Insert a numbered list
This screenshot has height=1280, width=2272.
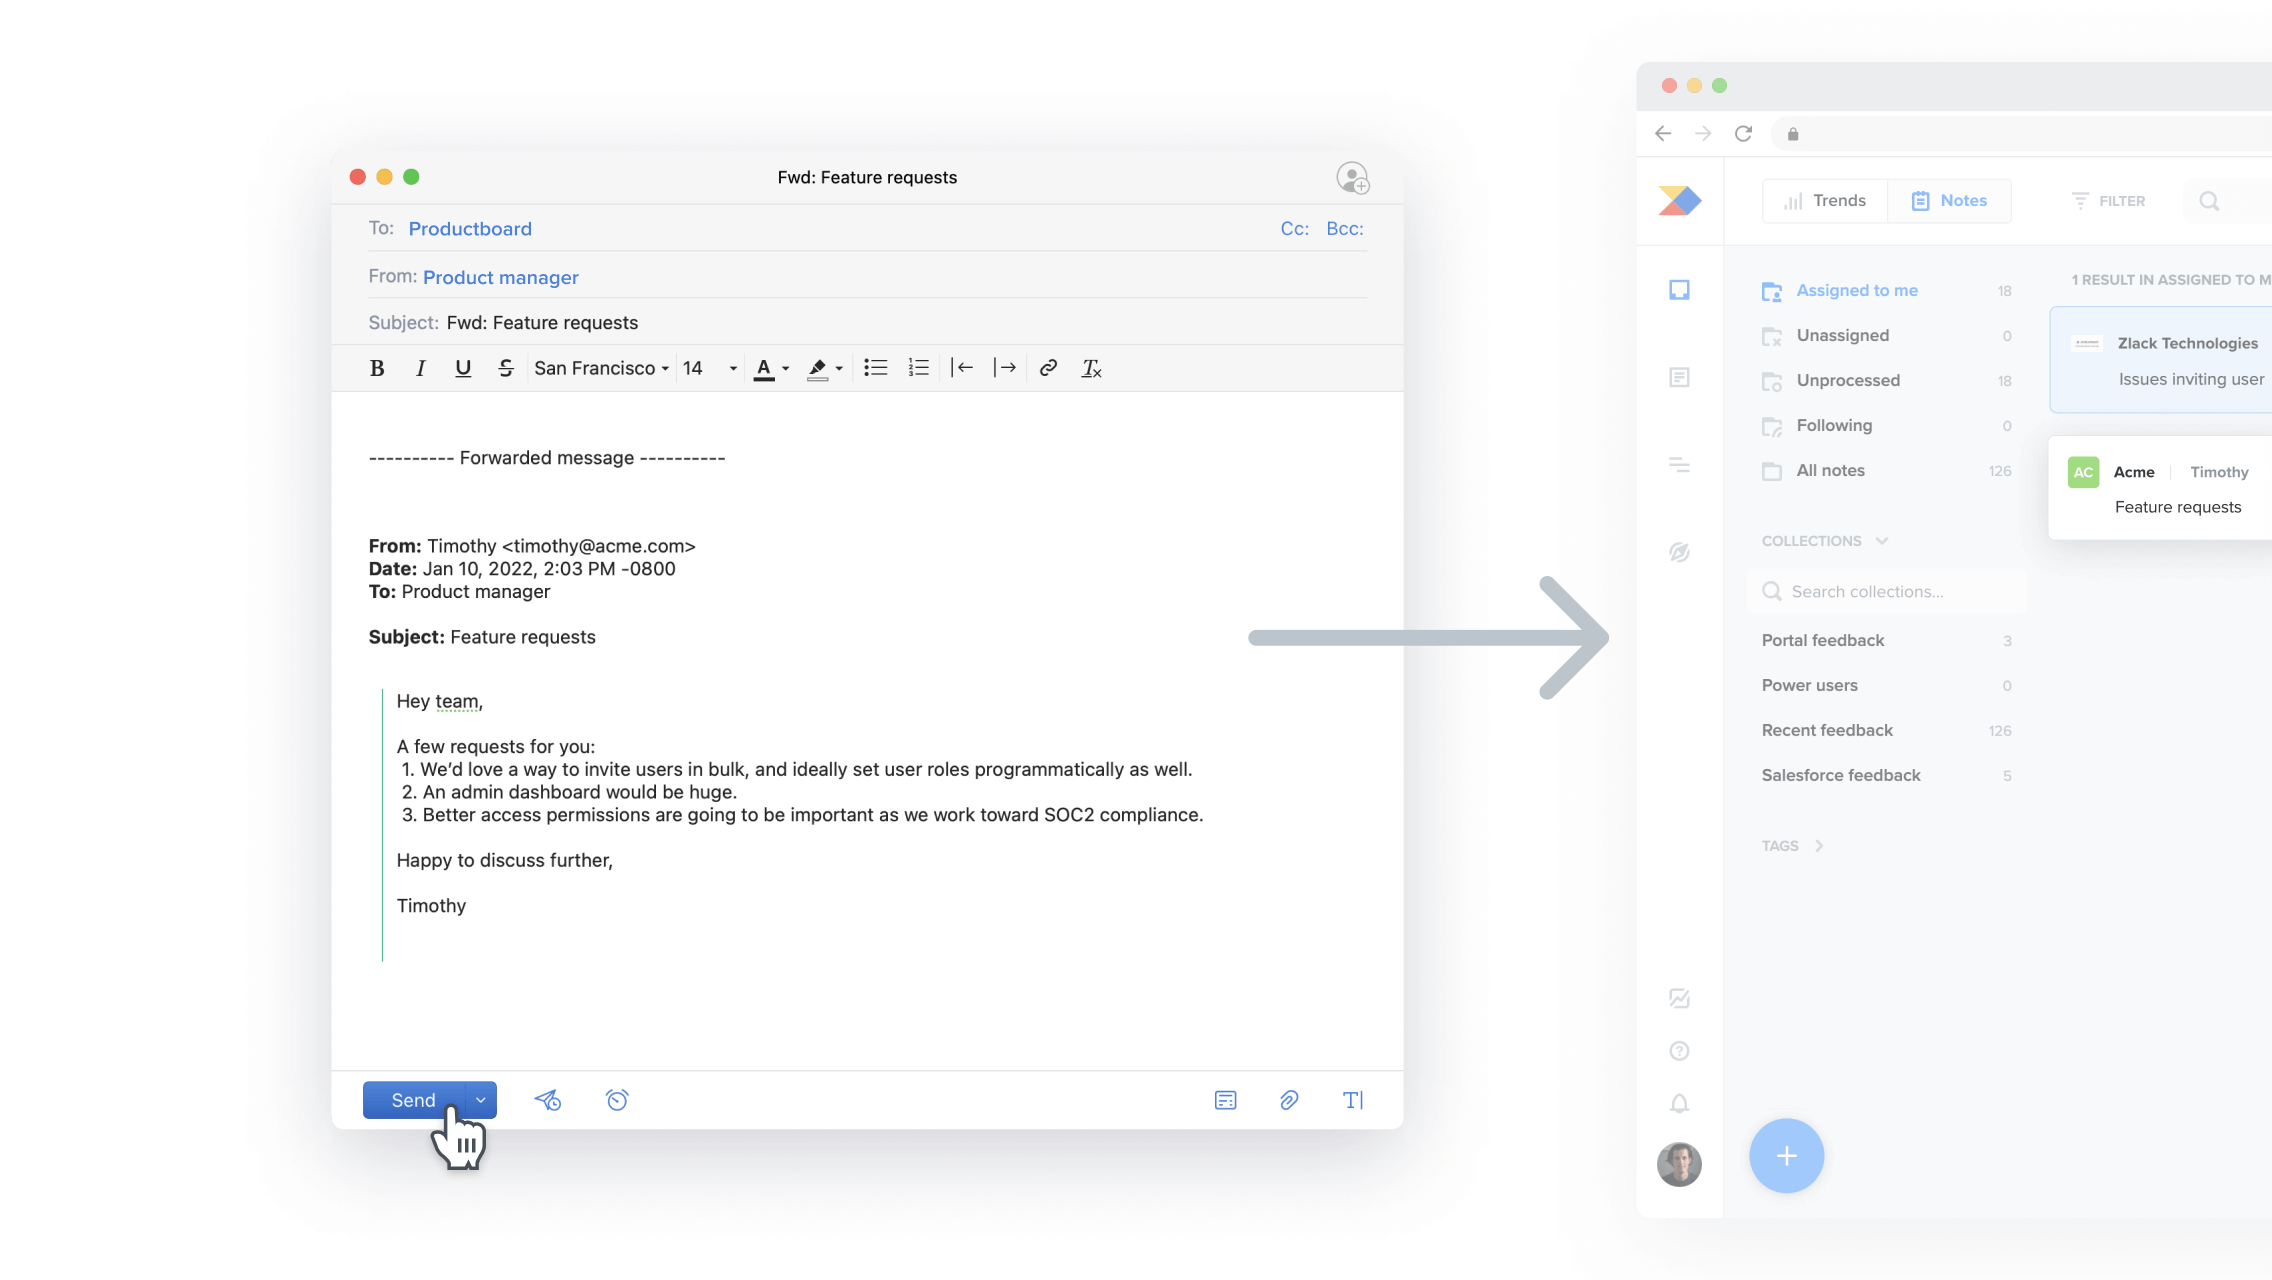919,368
